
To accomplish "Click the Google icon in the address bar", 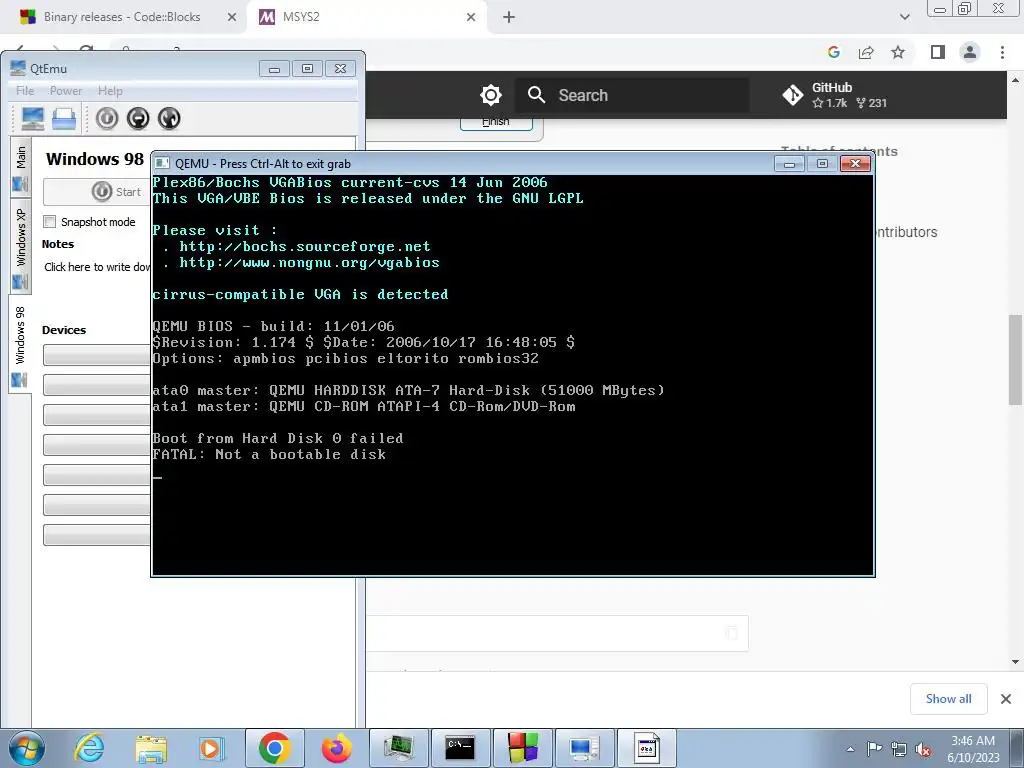I will [x=833, y=52].
